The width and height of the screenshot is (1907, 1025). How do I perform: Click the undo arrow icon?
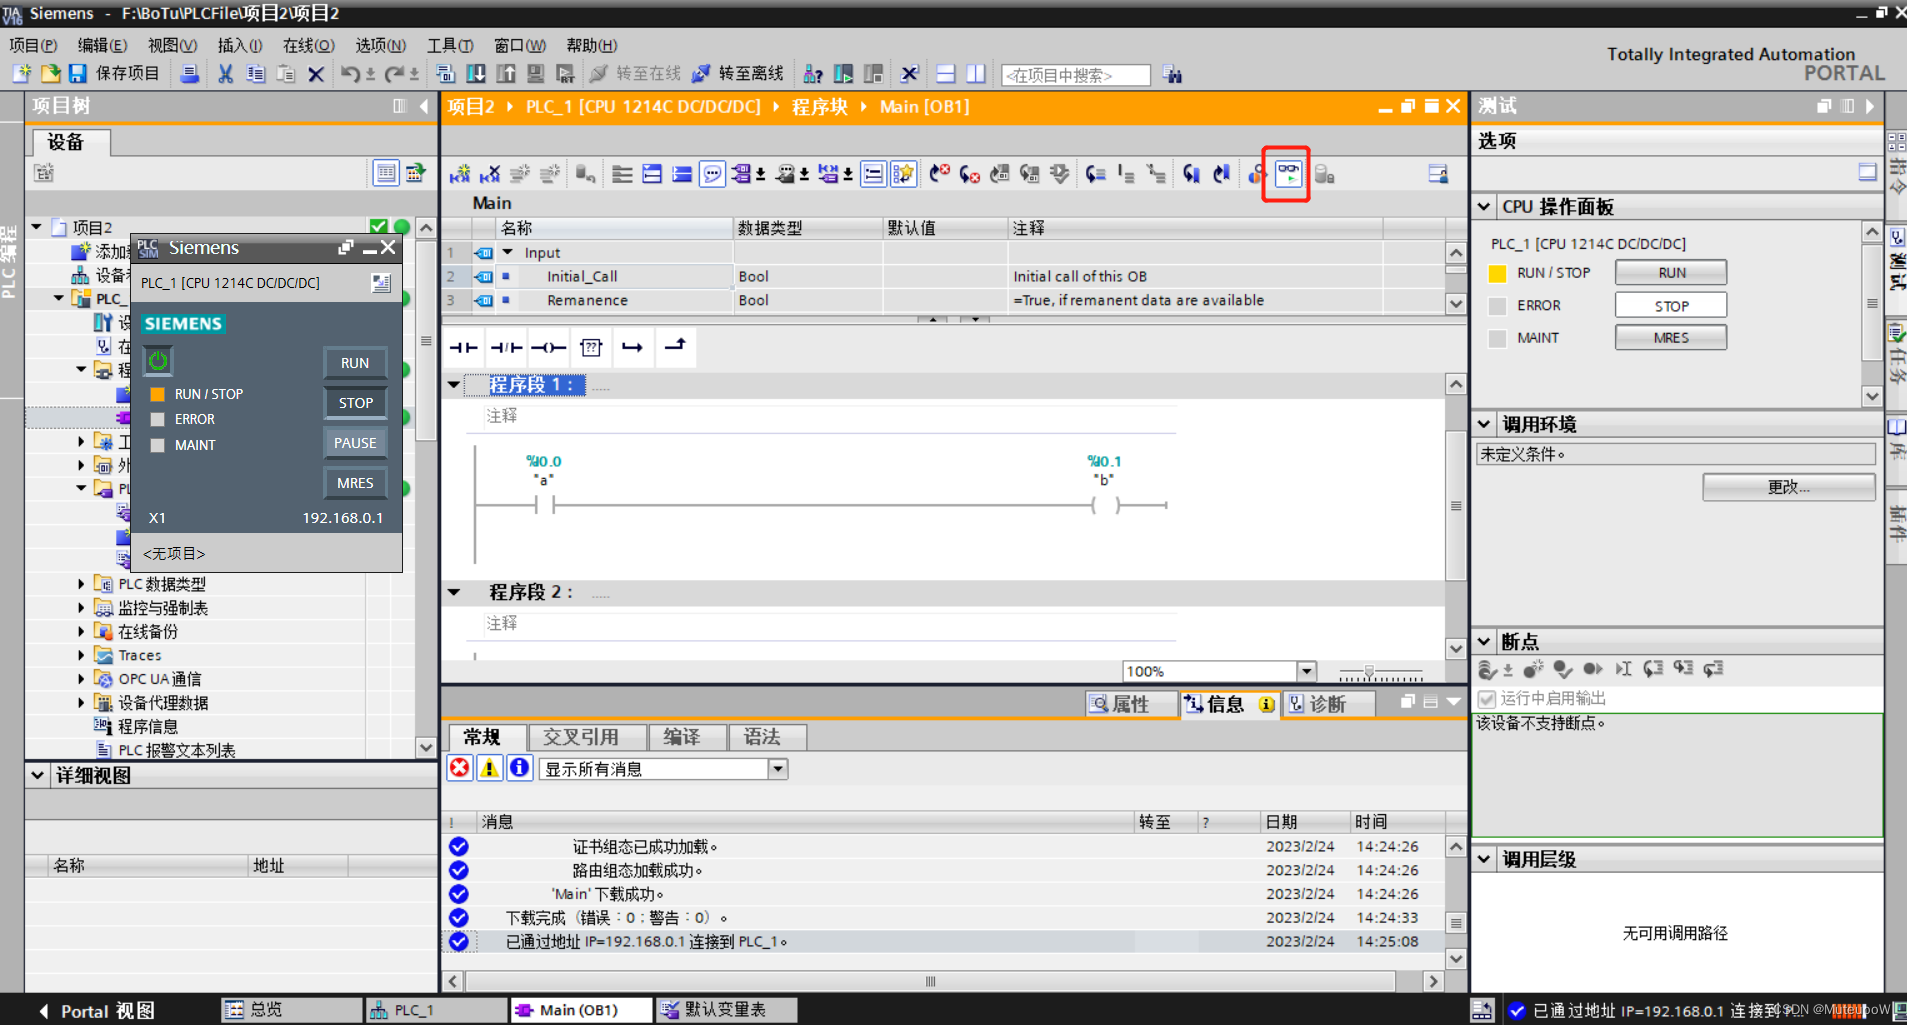tap(350, 74)
